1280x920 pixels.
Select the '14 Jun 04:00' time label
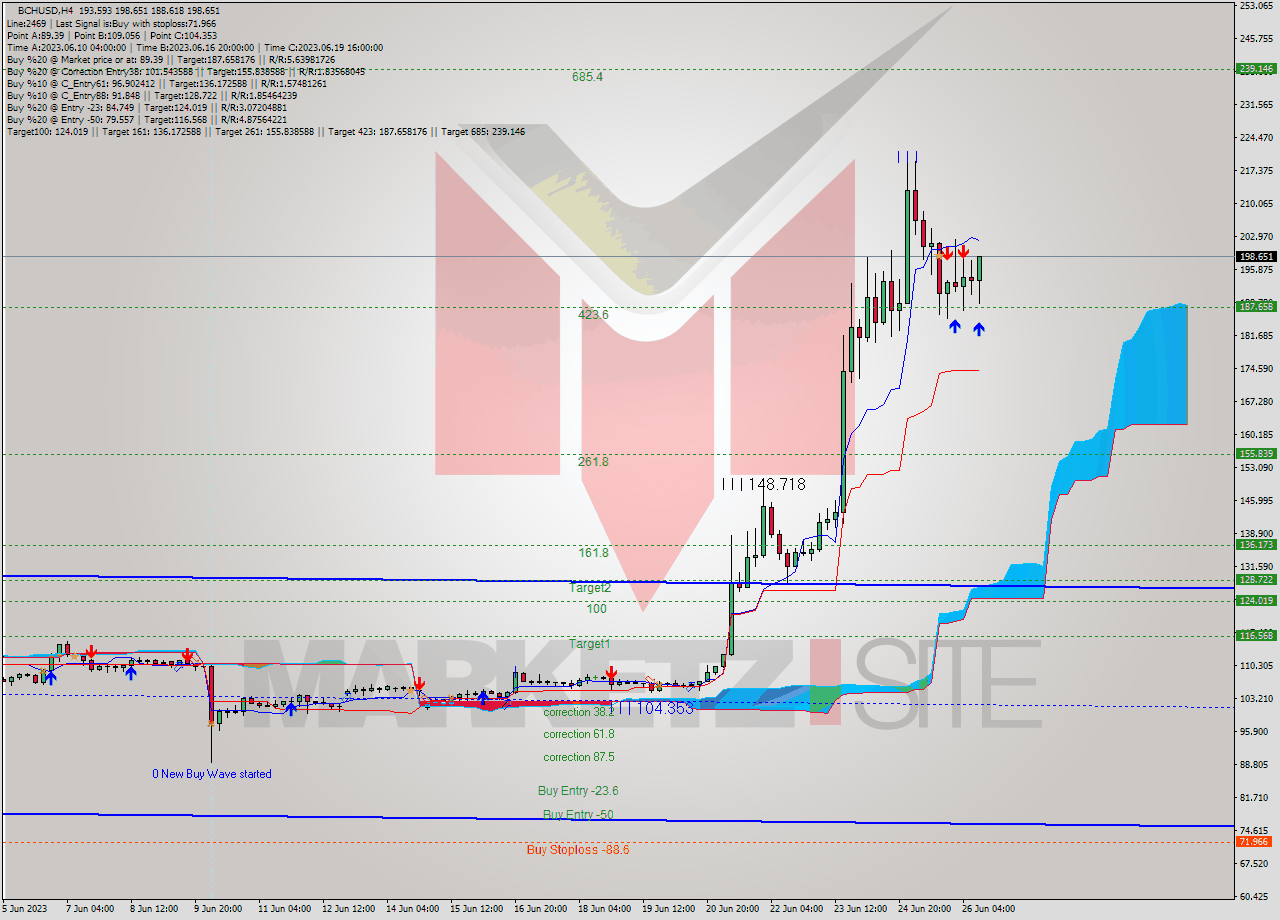pos(413,910)
